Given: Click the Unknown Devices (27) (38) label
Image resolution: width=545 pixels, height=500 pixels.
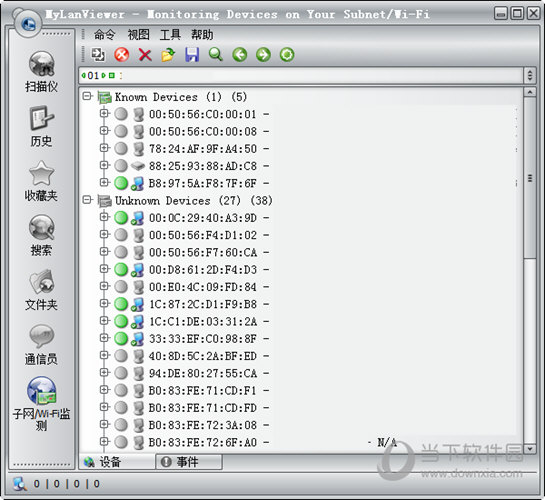Looking at the screenshot, I should pos(194,200).
